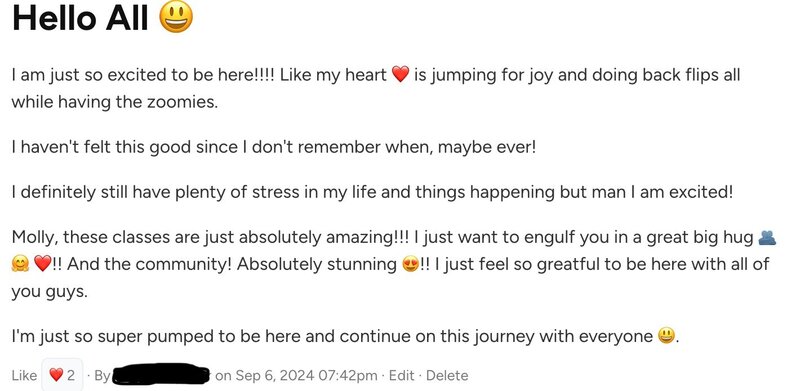Open the blacked-out author name

(x=160, y=375)
